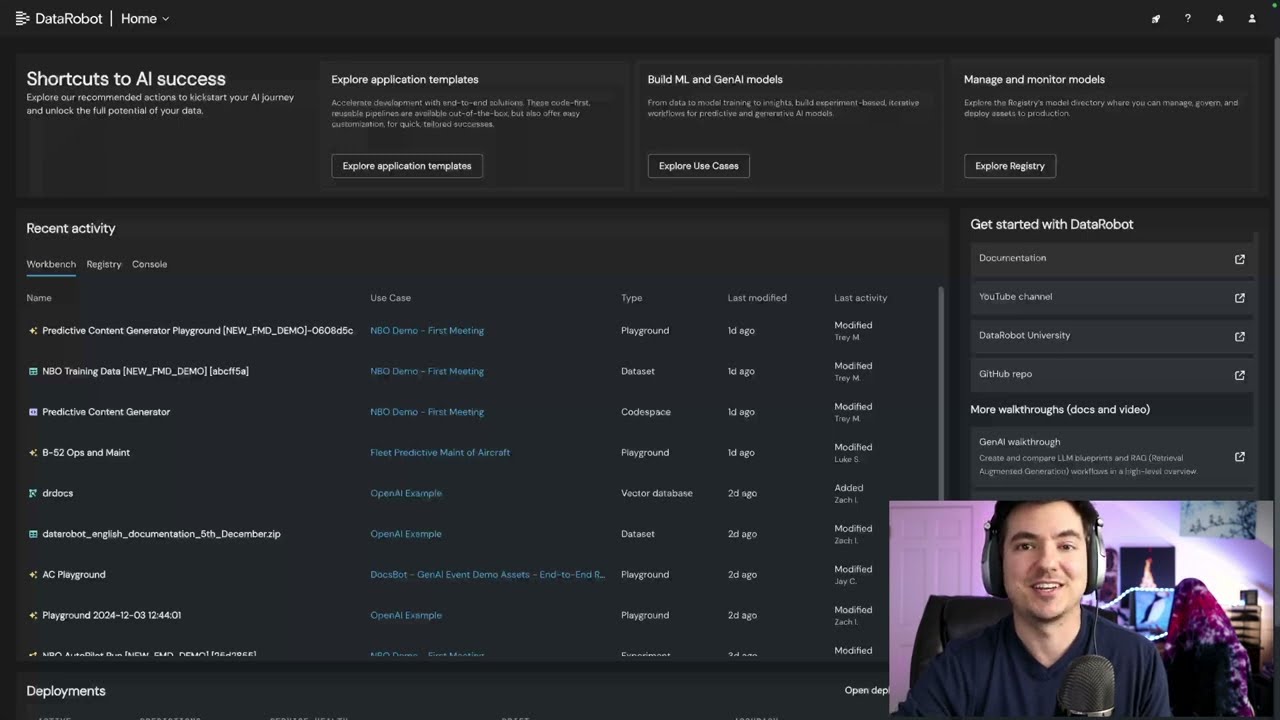Click external link icon for GitHub repo
Image resolution: width=1280 pixels, height=720 pixels.
[1240, 375]
